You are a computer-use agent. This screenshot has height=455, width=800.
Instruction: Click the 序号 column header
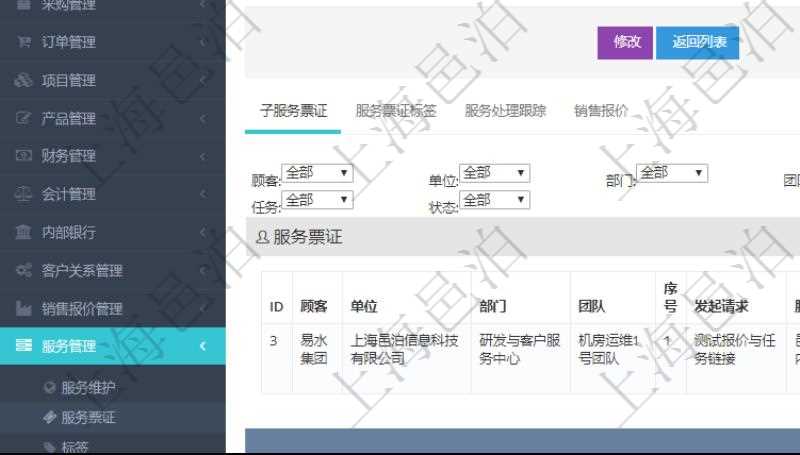[x=670, y=297]
